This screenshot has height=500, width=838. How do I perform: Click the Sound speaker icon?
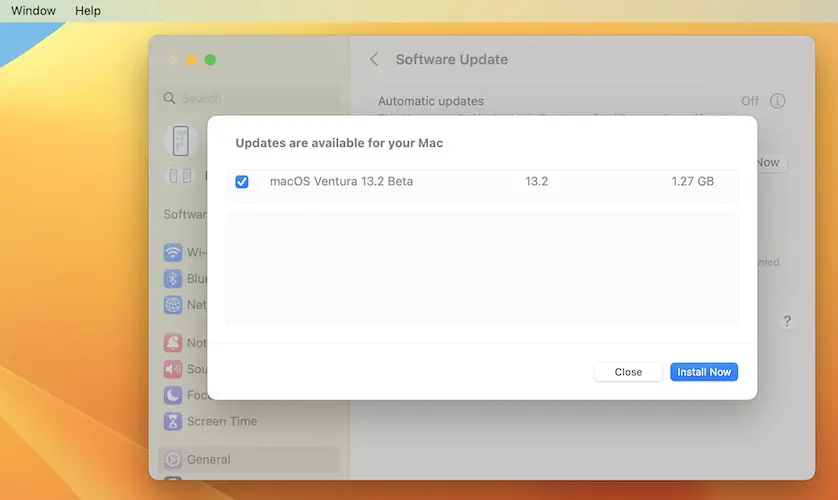pyautogui.click(x=173, y=369)
